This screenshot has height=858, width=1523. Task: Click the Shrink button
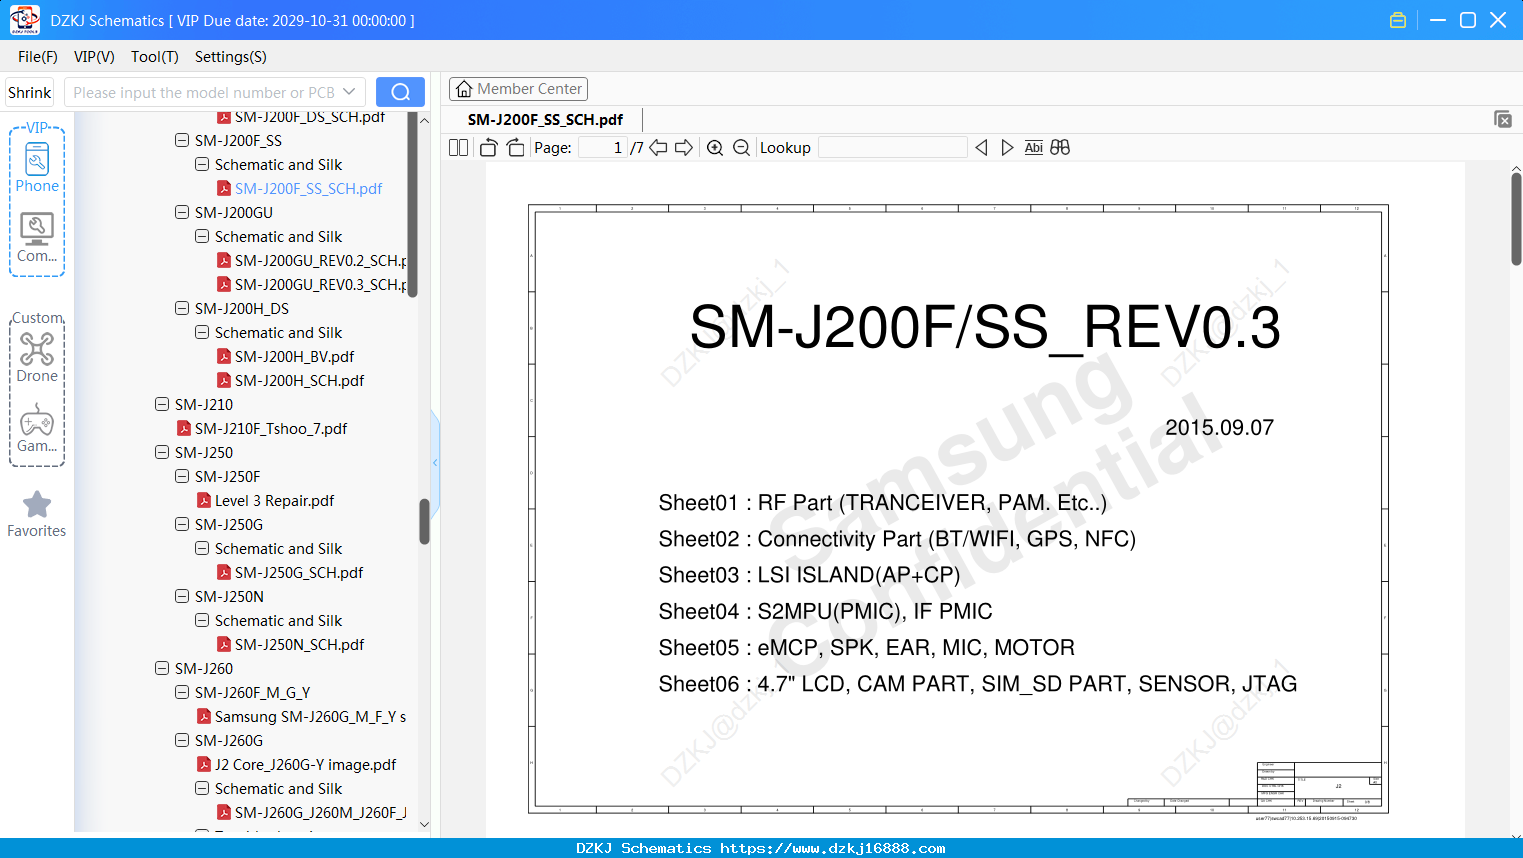[29, 92]
